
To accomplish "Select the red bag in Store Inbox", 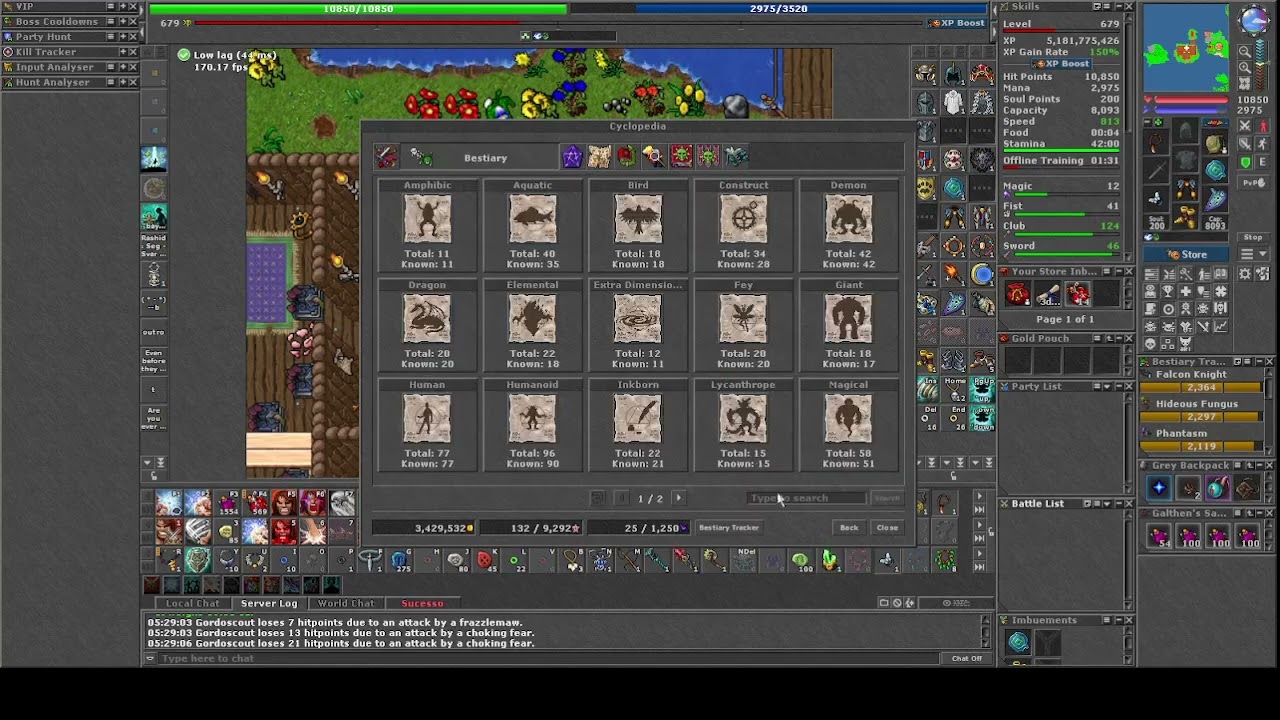I will [1018, 294].
